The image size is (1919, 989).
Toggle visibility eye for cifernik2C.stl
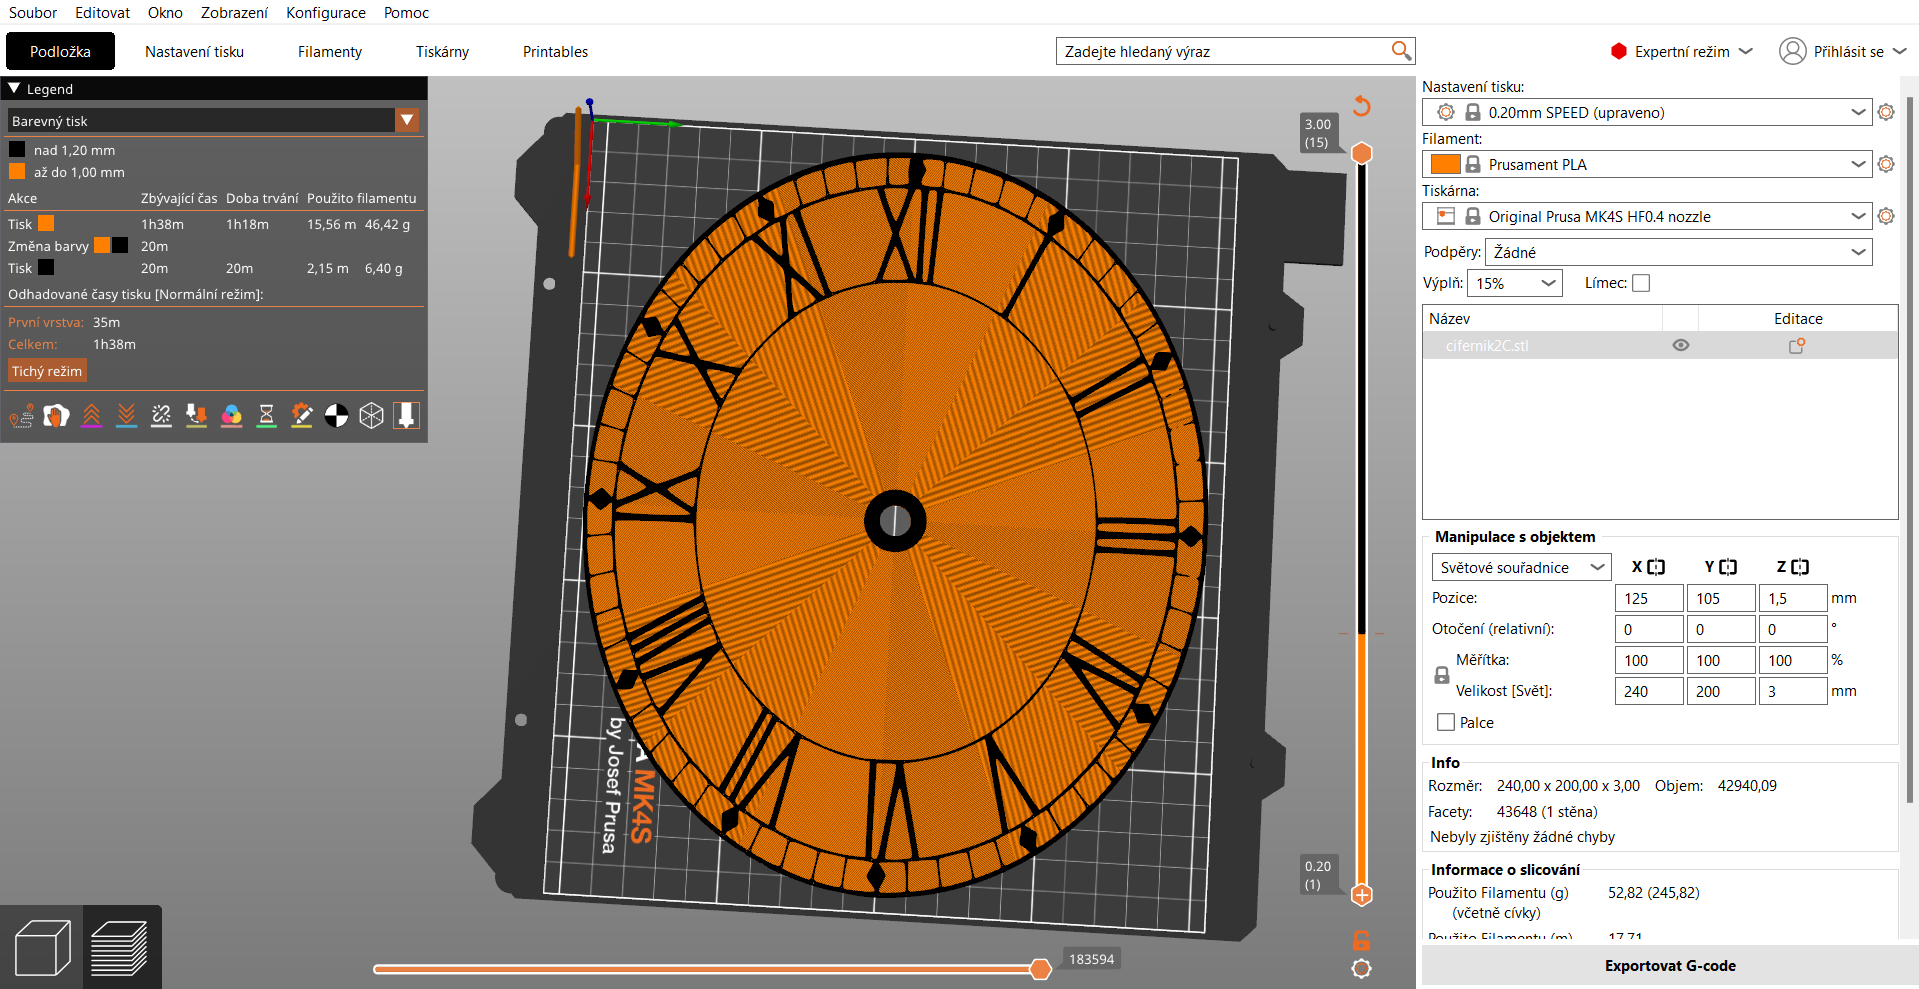pyautogui.click(x=1681, y=345)
